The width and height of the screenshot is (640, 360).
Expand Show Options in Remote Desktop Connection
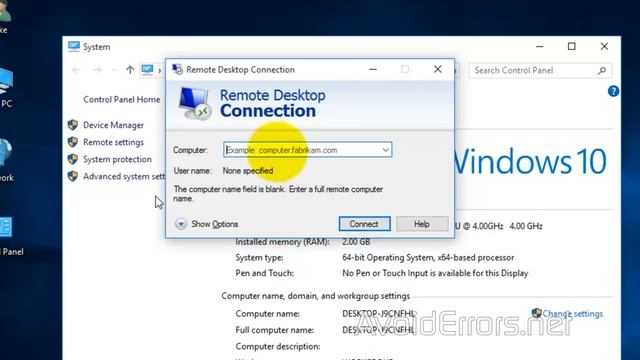207,224
